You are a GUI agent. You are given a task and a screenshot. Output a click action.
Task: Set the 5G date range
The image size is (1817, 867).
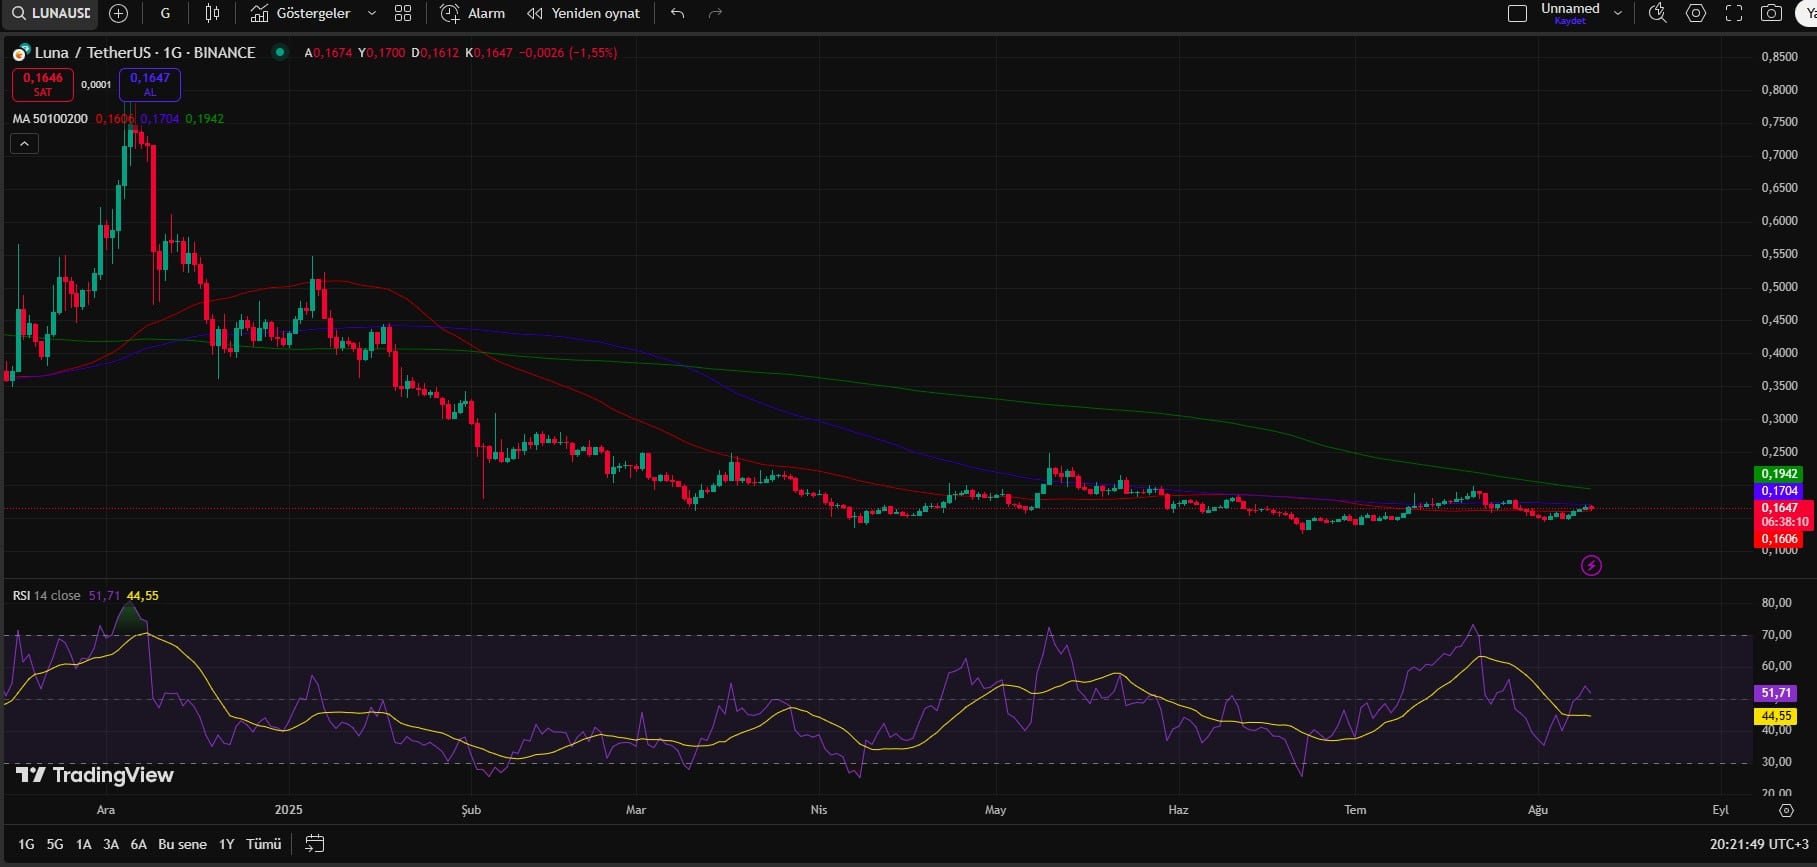pos(55,844)
